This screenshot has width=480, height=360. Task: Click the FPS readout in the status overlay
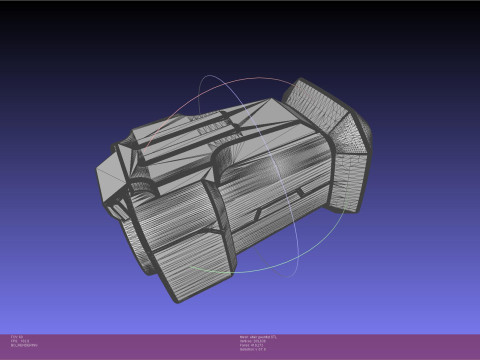click(x=20, y=341)
